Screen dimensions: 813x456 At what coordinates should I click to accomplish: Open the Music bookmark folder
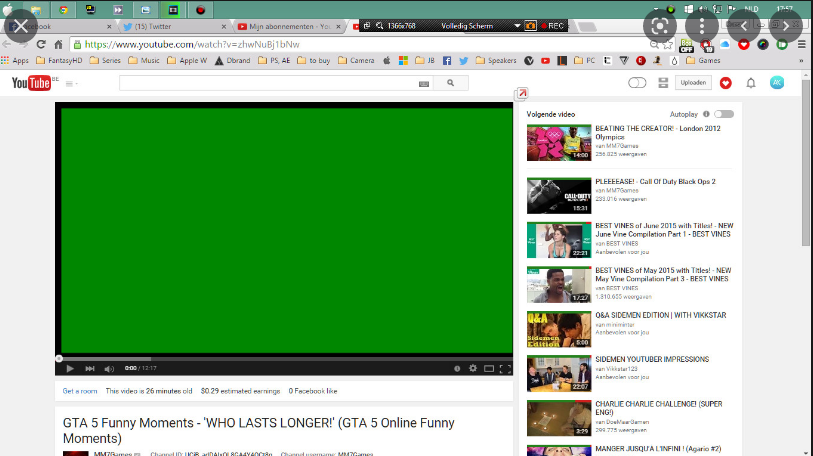pyautogui.click(x=144, y=61)
